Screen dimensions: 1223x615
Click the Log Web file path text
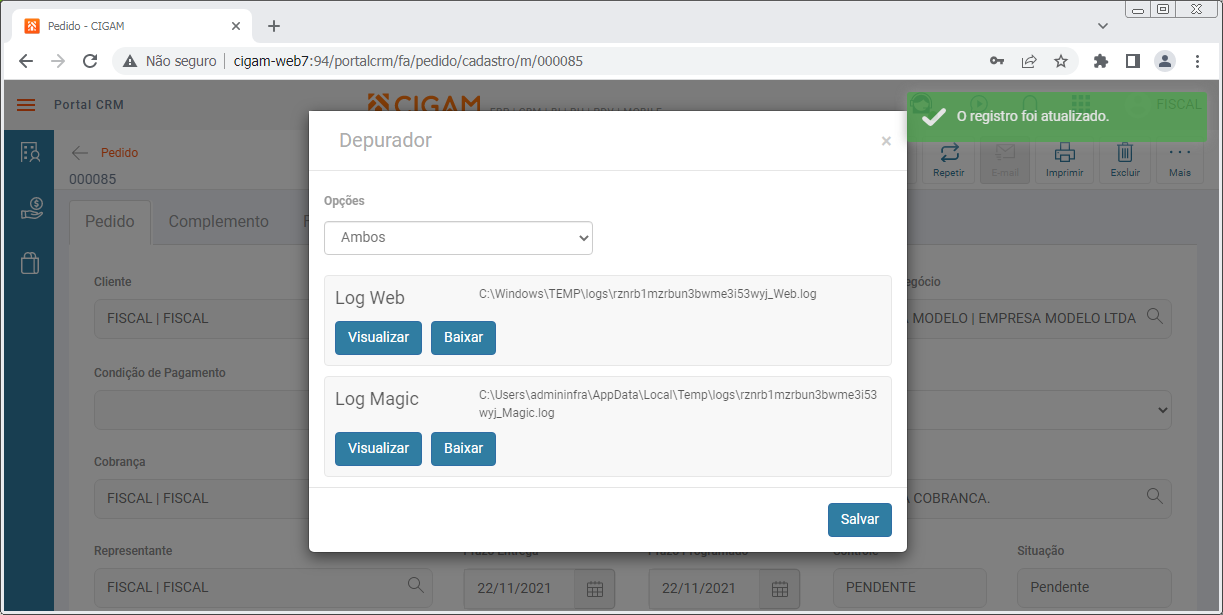click(x=648, y=294)
